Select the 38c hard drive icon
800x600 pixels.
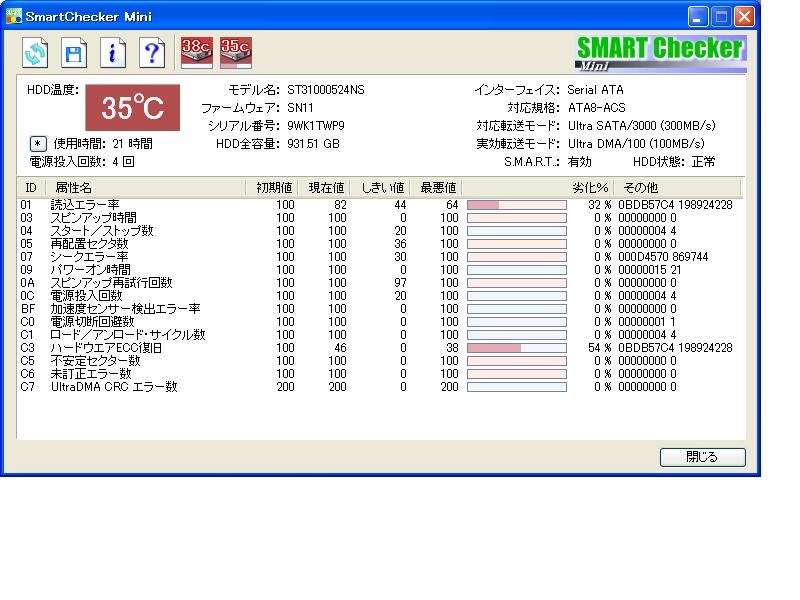197,51
